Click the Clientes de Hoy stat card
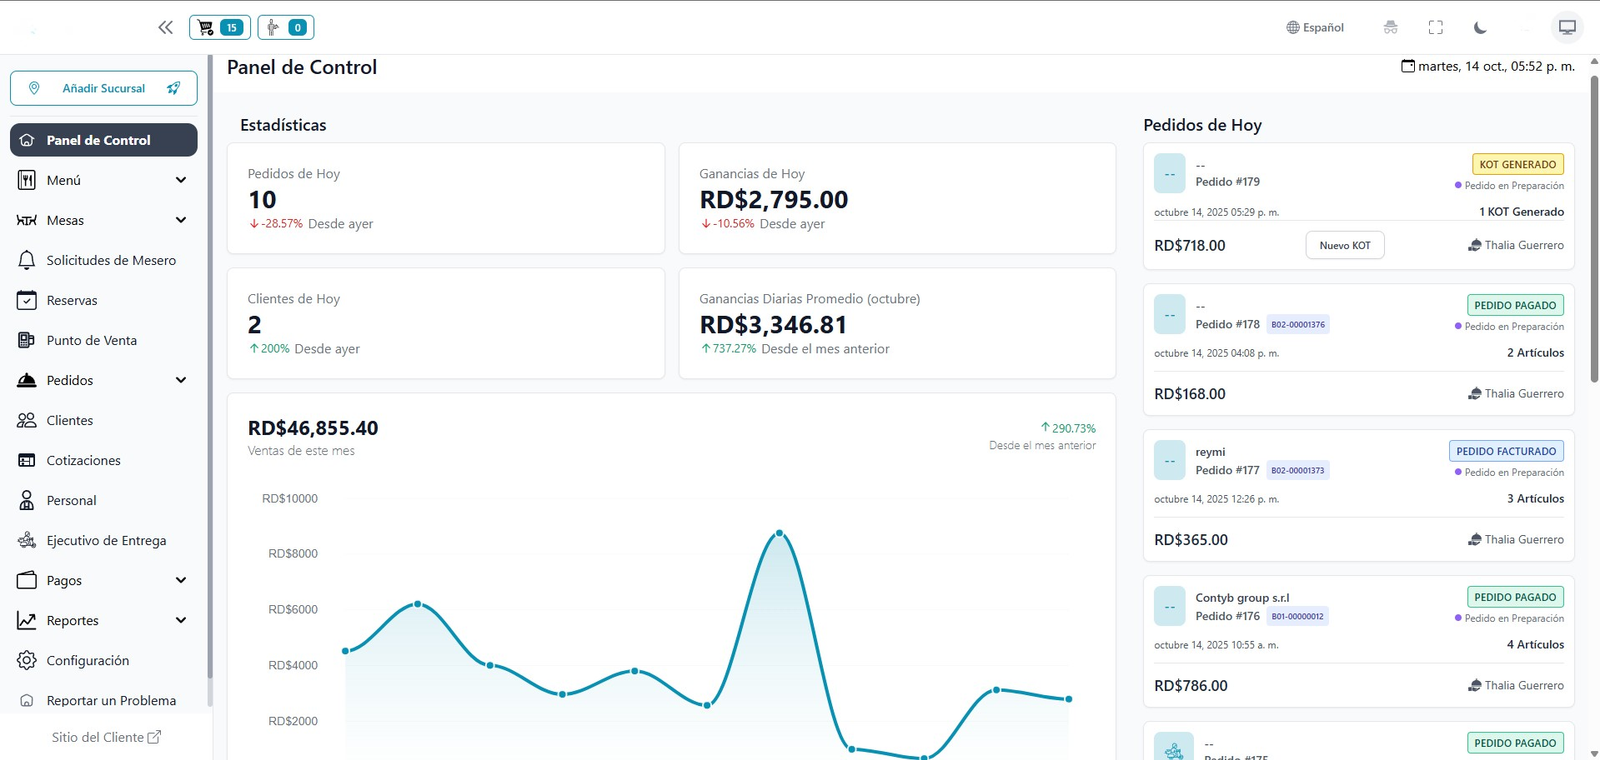 pyautogui.click(x=446, y=323)
